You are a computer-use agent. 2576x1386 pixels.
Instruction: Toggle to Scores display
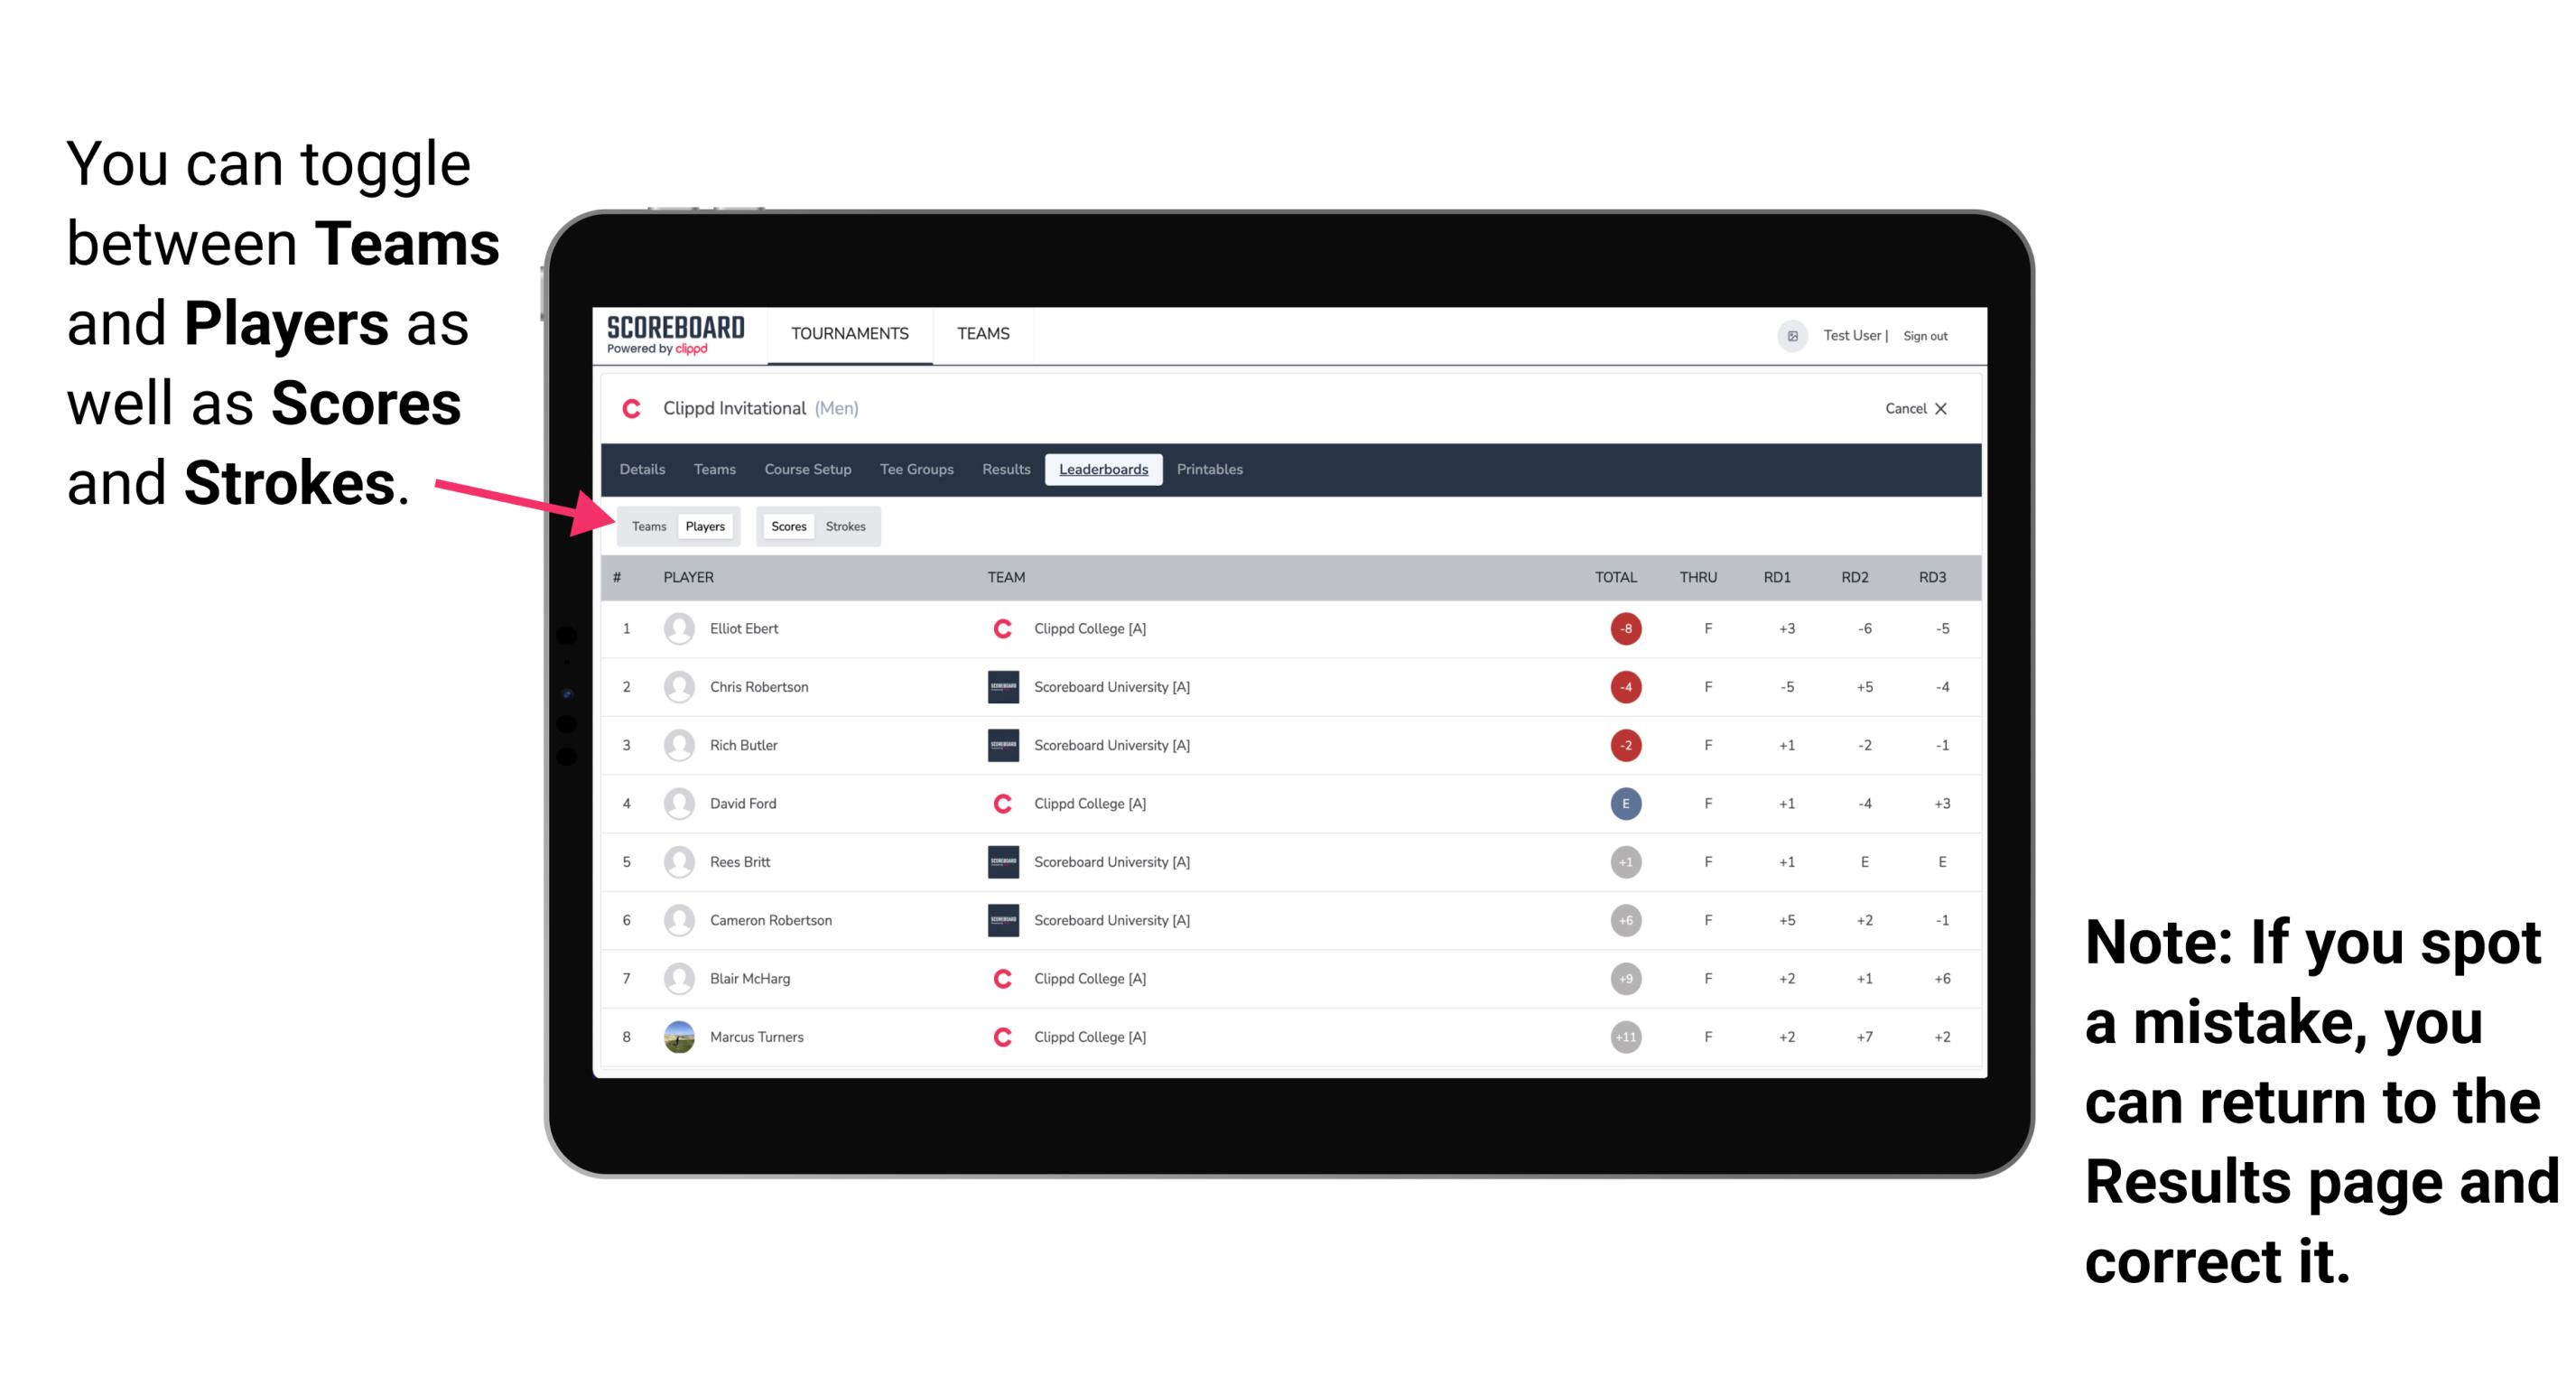tap(786, 526)
